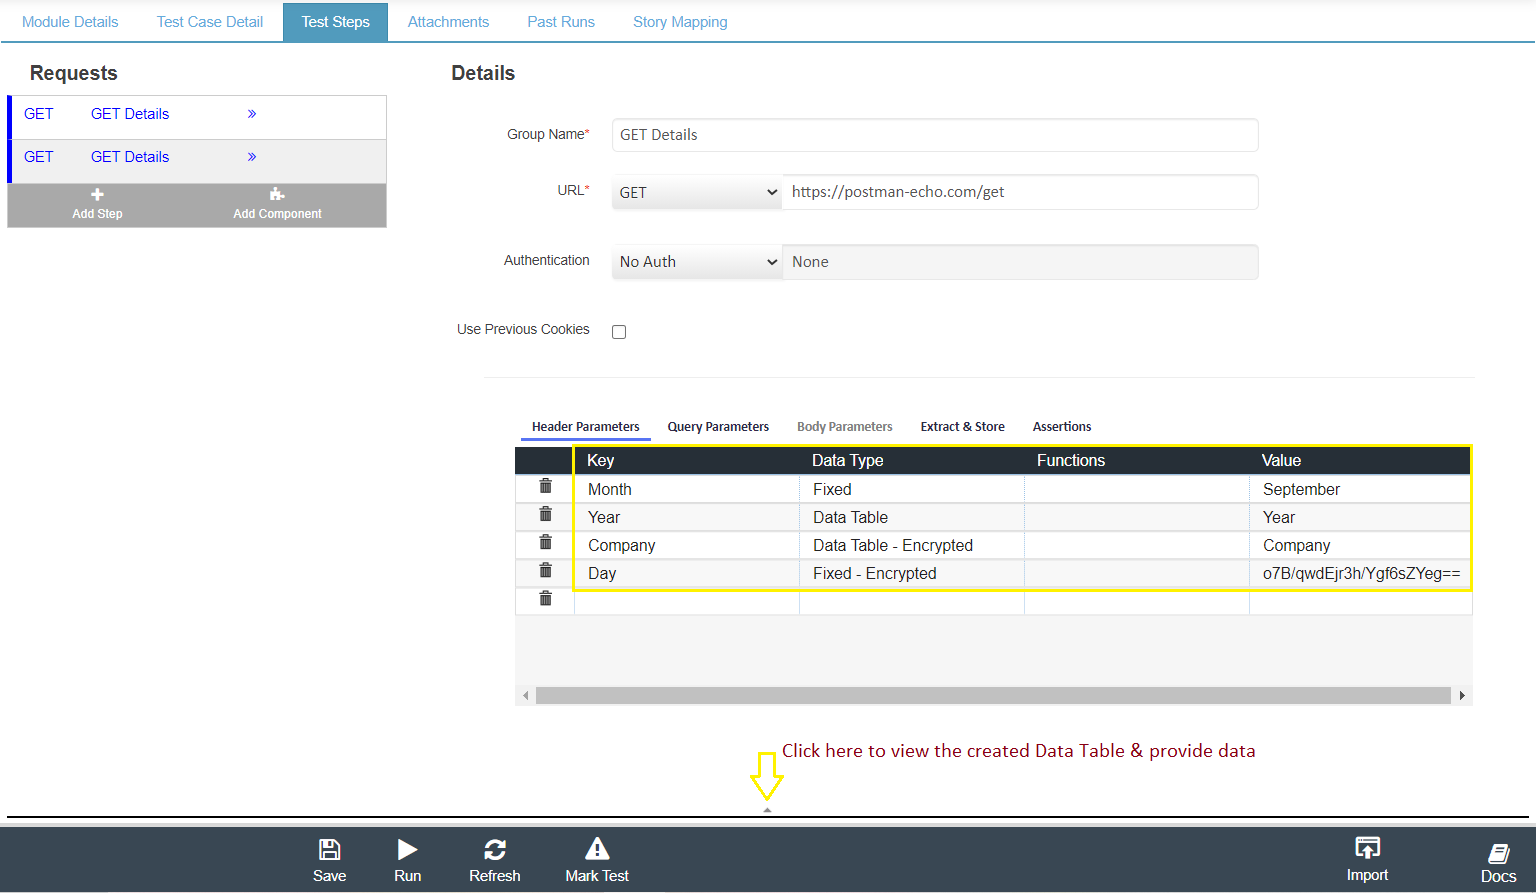Click the horizontal scrollbar of the parameters table
Image resolution: width=1536 pixels, height=893 pixels.
pyautogui.click(x=993, y=695)
